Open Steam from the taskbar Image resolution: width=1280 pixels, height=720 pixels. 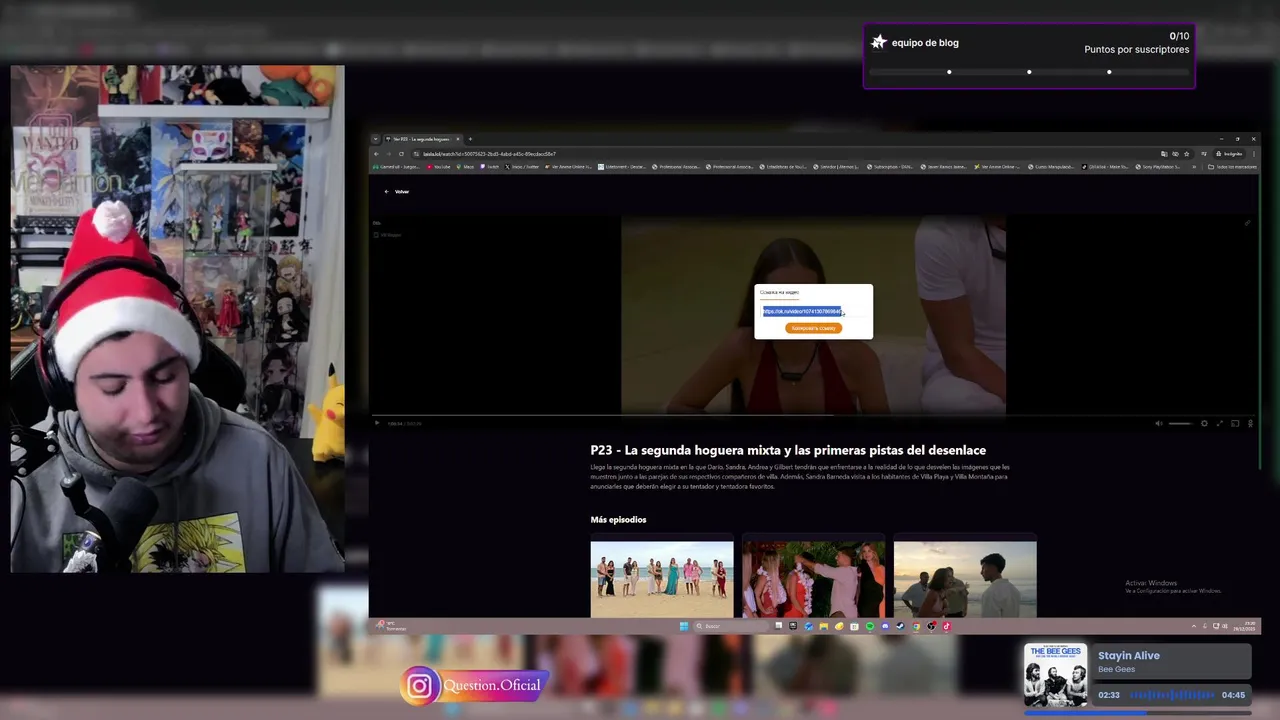(901, 626)
